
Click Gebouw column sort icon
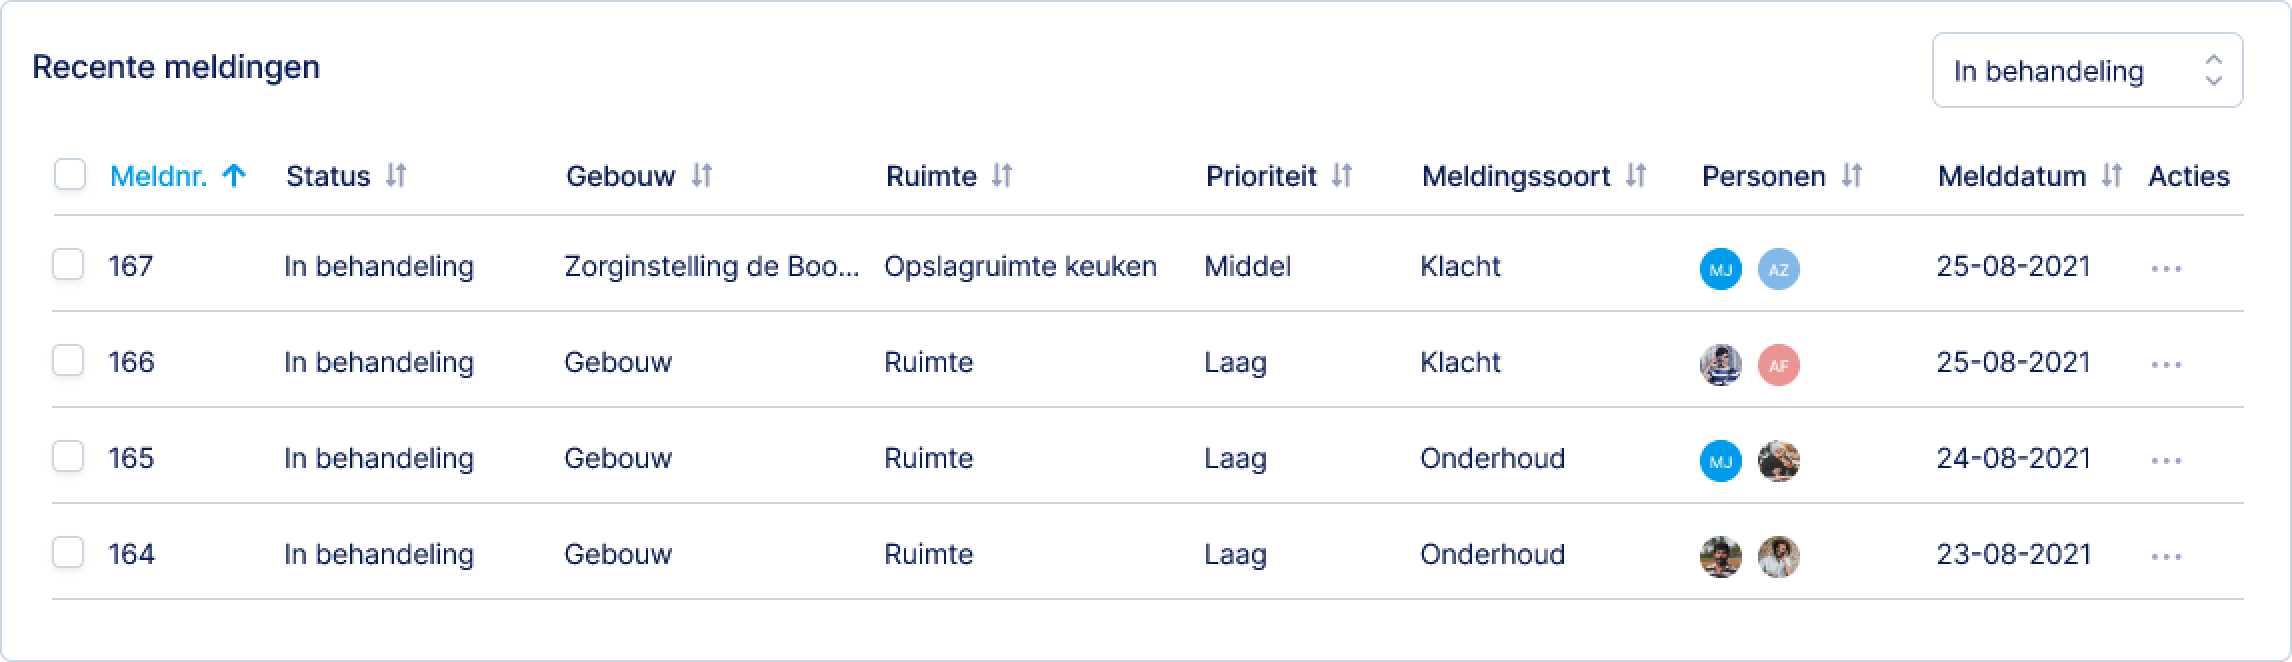click(702, 176)
